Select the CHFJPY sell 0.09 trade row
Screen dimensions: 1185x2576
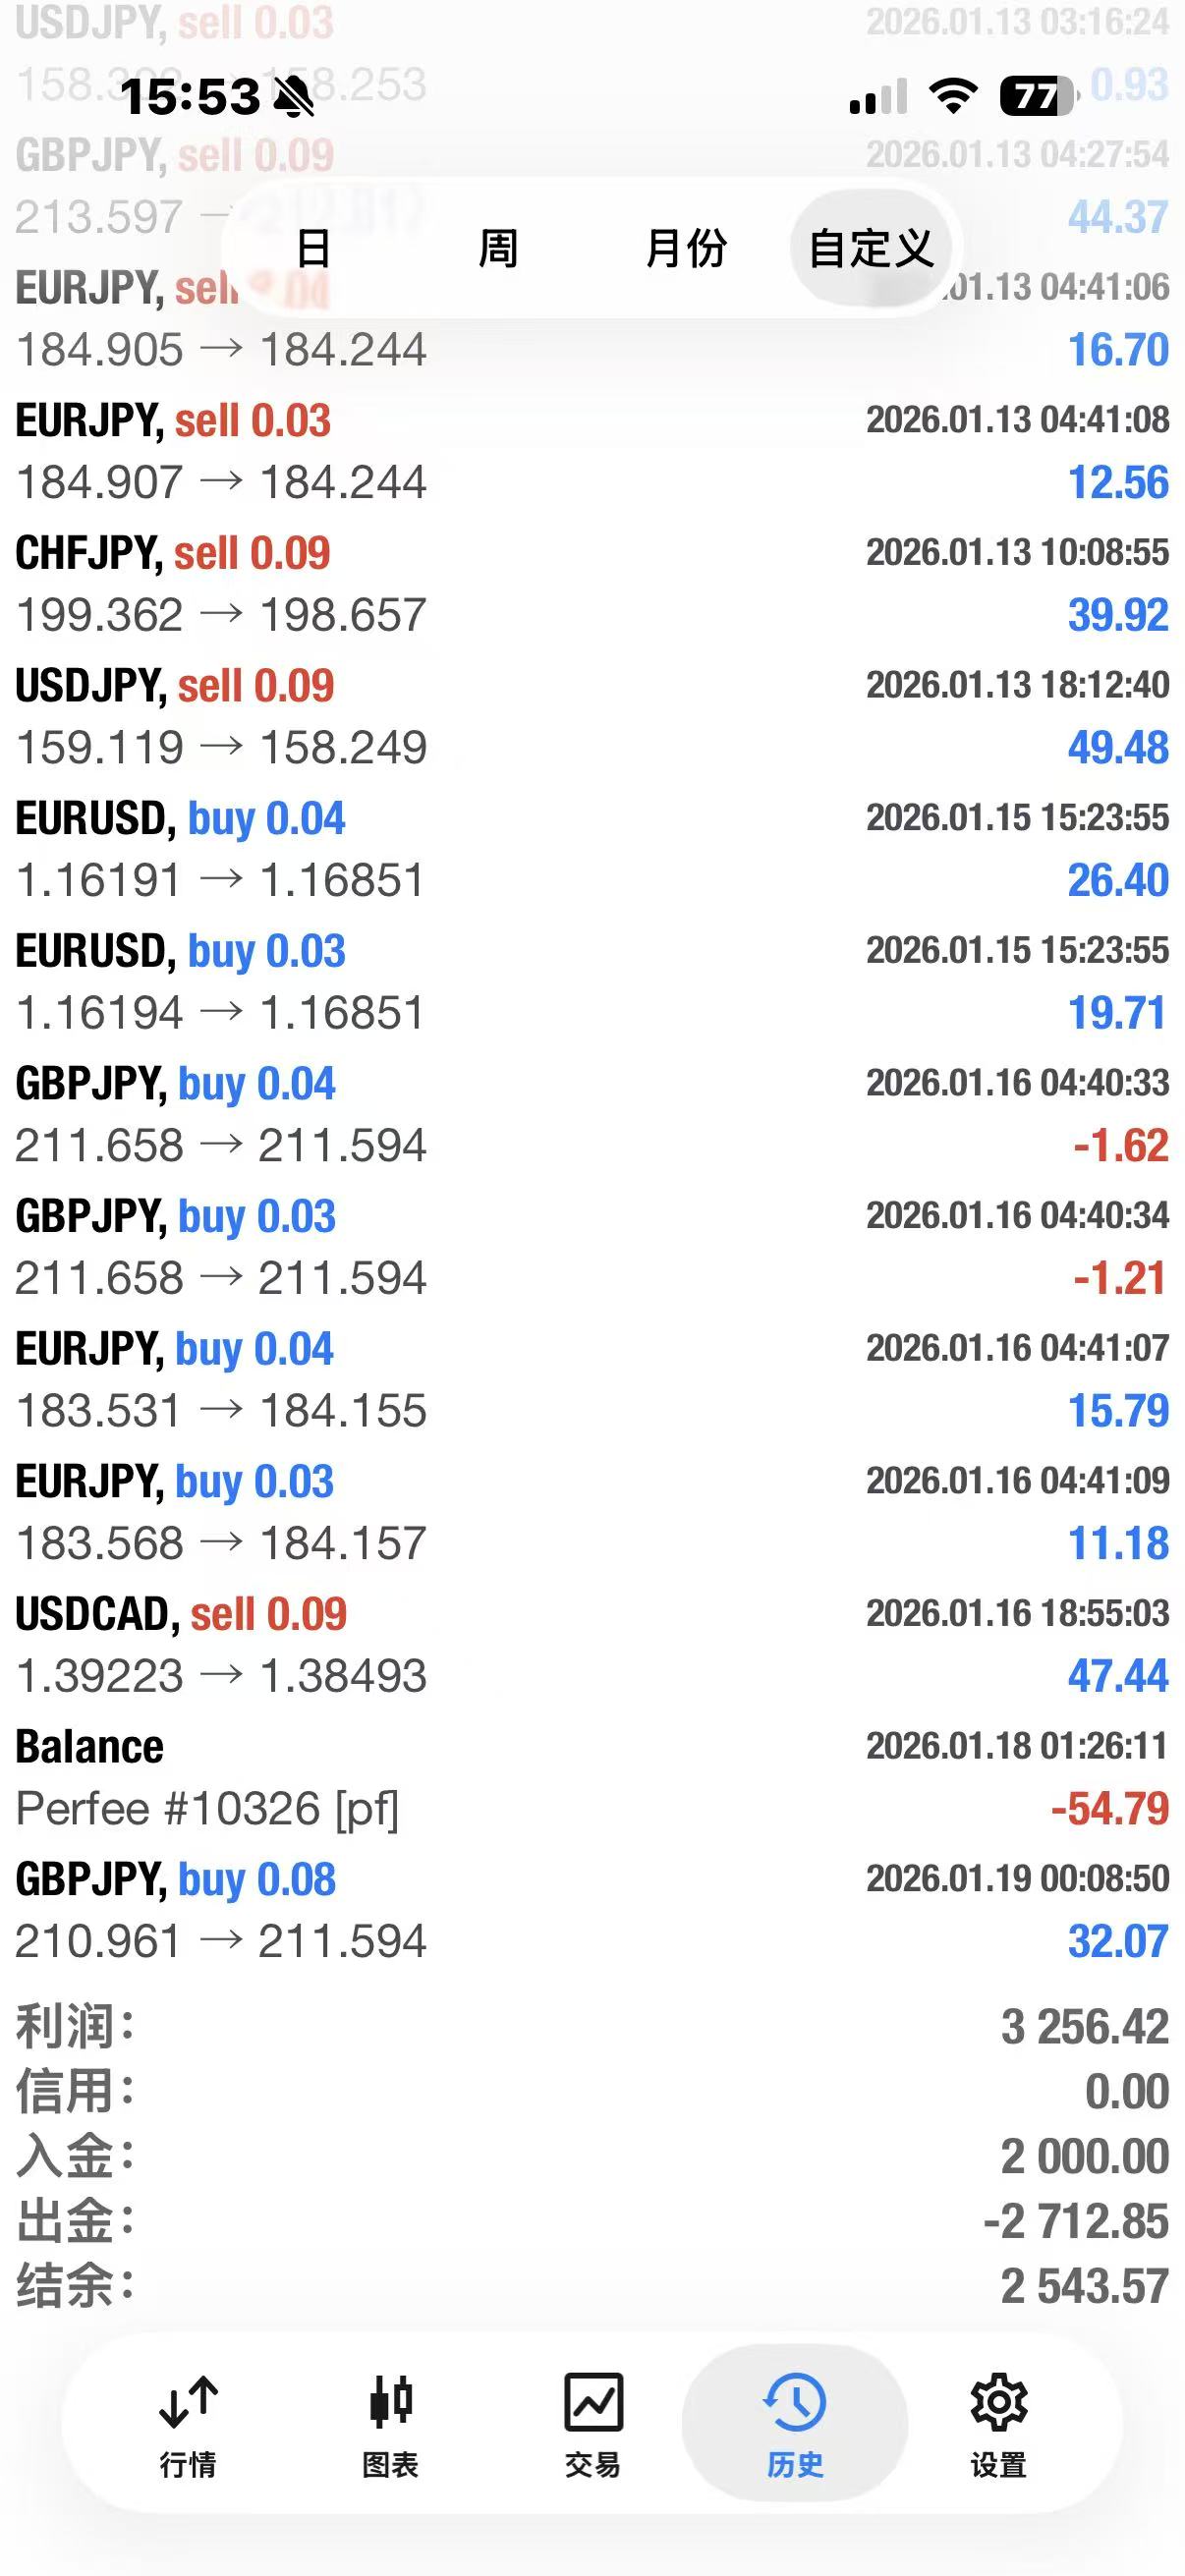[x=592, y=583]
